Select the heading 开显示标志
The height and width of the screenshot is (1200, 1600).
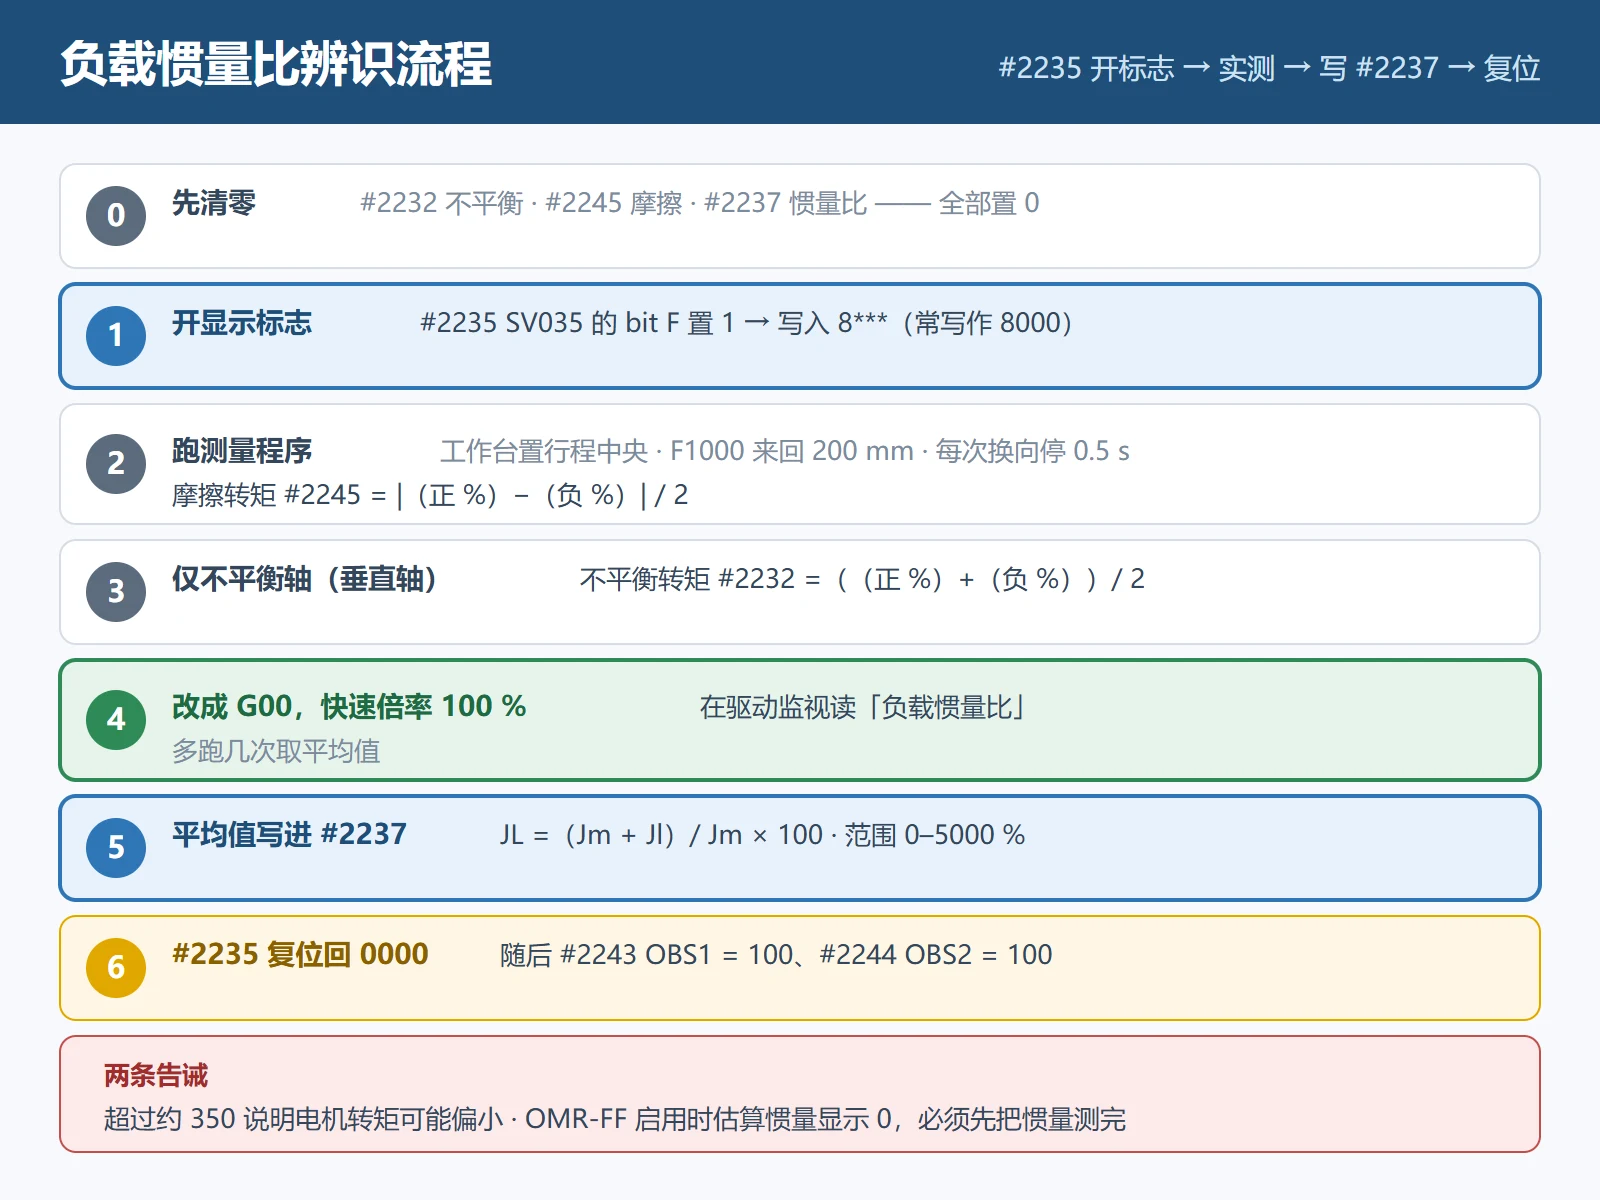click(x=242, y=323)
